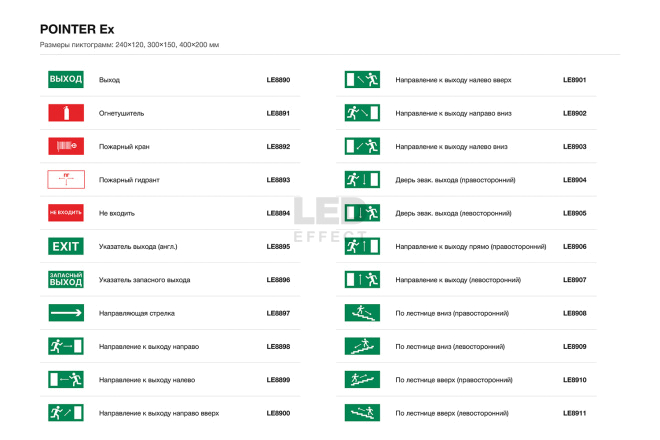Select the green guiding arrow pictogram
Viewport: 660px width, 440px height.
(66, 312)
